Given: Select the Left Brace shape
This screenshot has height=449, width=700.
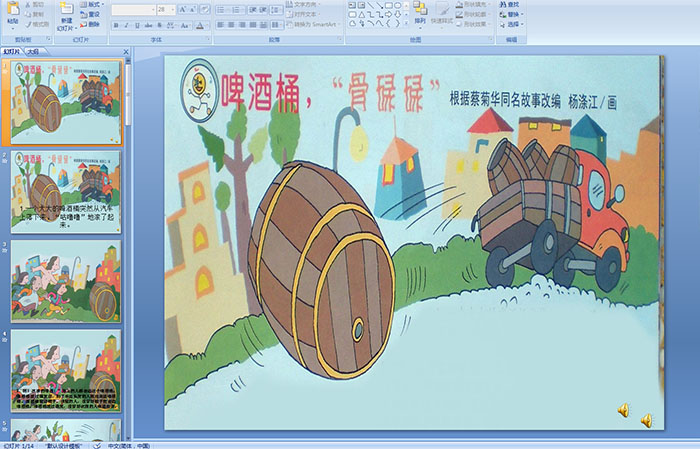Looking at the screenshot, I should pos(388,23).
